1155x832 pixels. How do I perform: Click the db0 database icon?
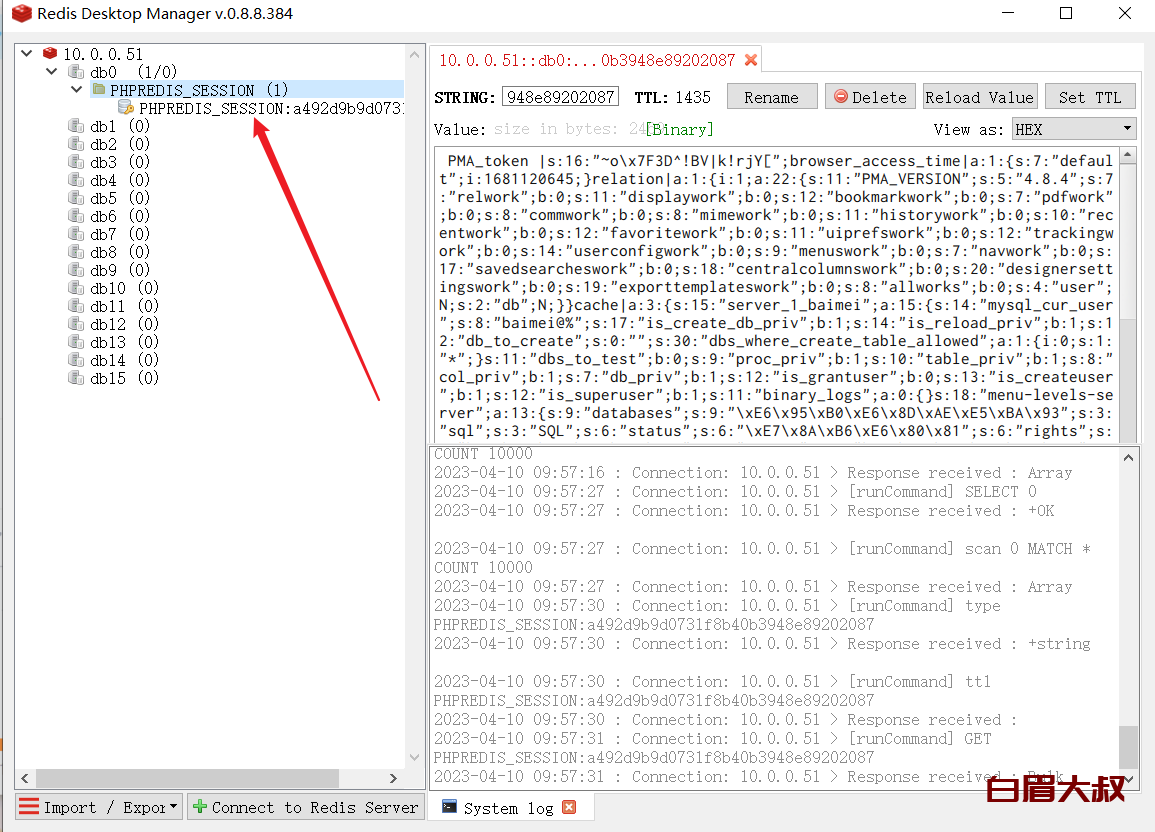pos(76,71)
